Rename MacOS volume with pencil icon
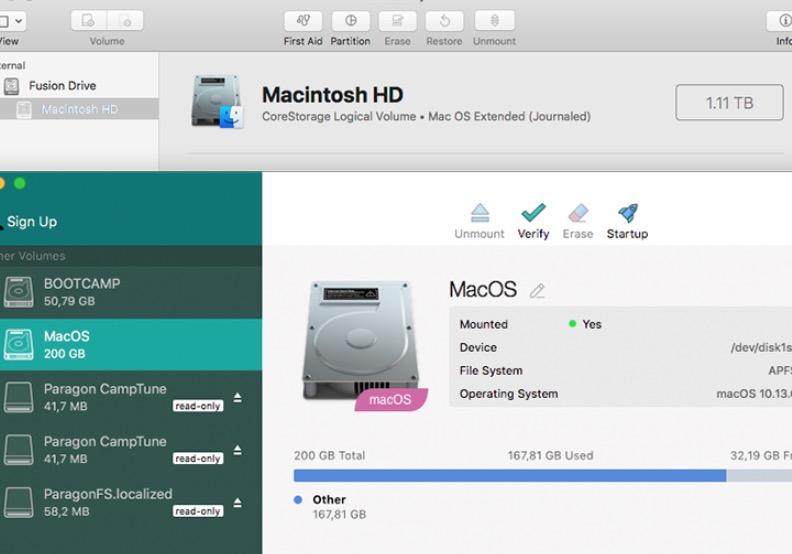Image resolution: width=792 pixels, height=554 pixels. pos(537,291)
